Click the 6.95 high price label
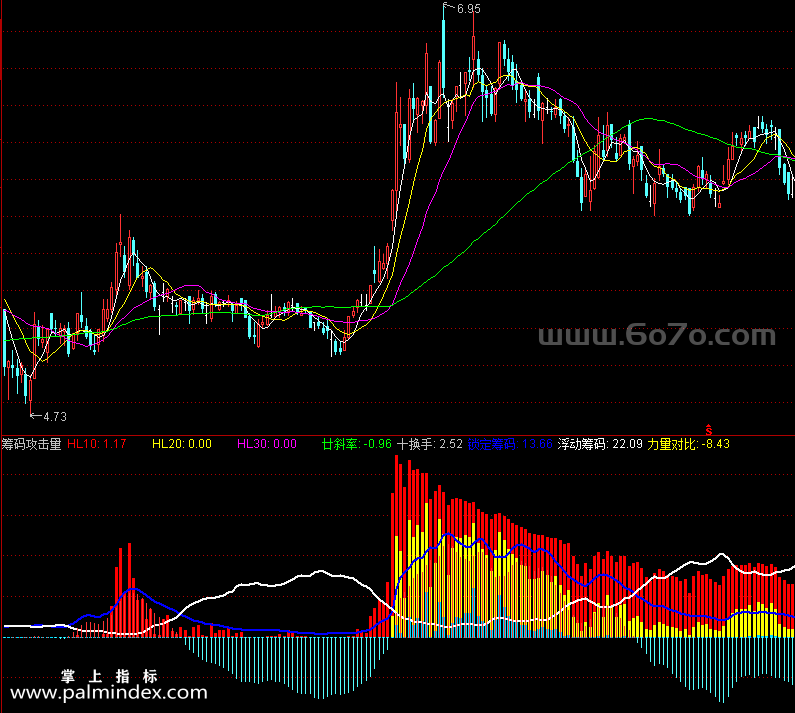The width and height of the screenshot is (795, 713). click(468, 9)
